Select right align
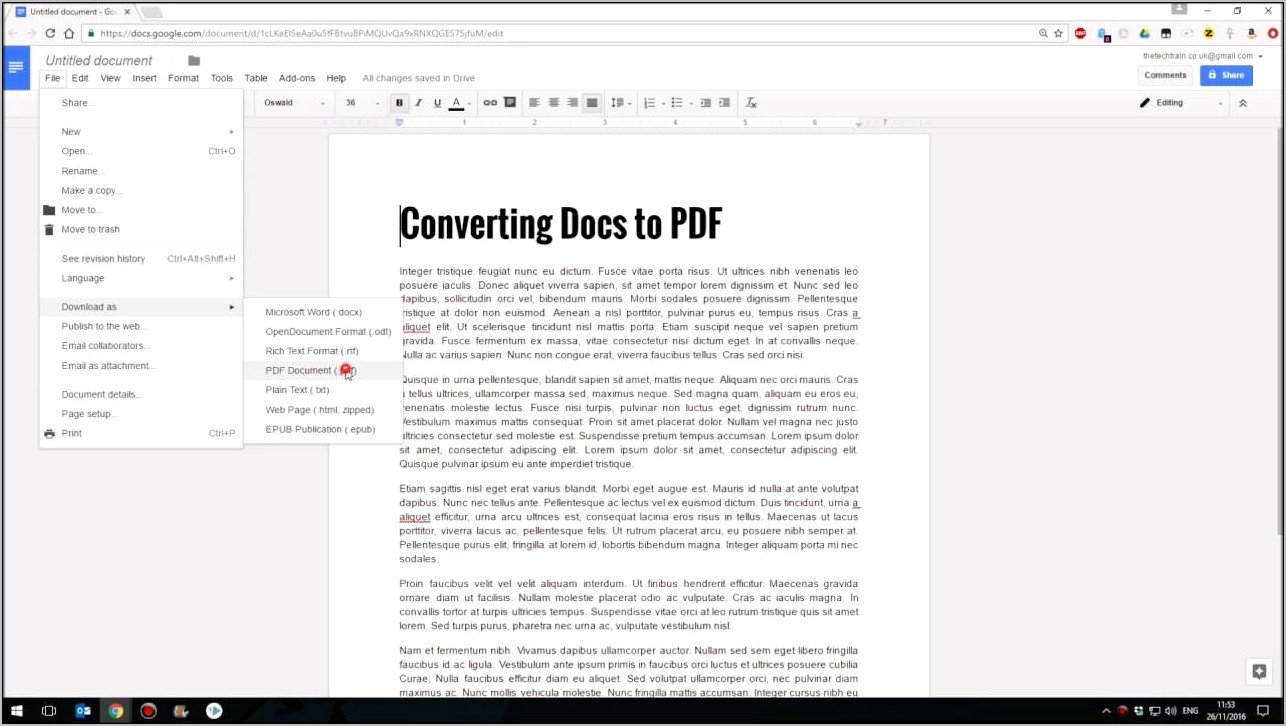Screen dimensions: 1286x726 pos(572,103)
